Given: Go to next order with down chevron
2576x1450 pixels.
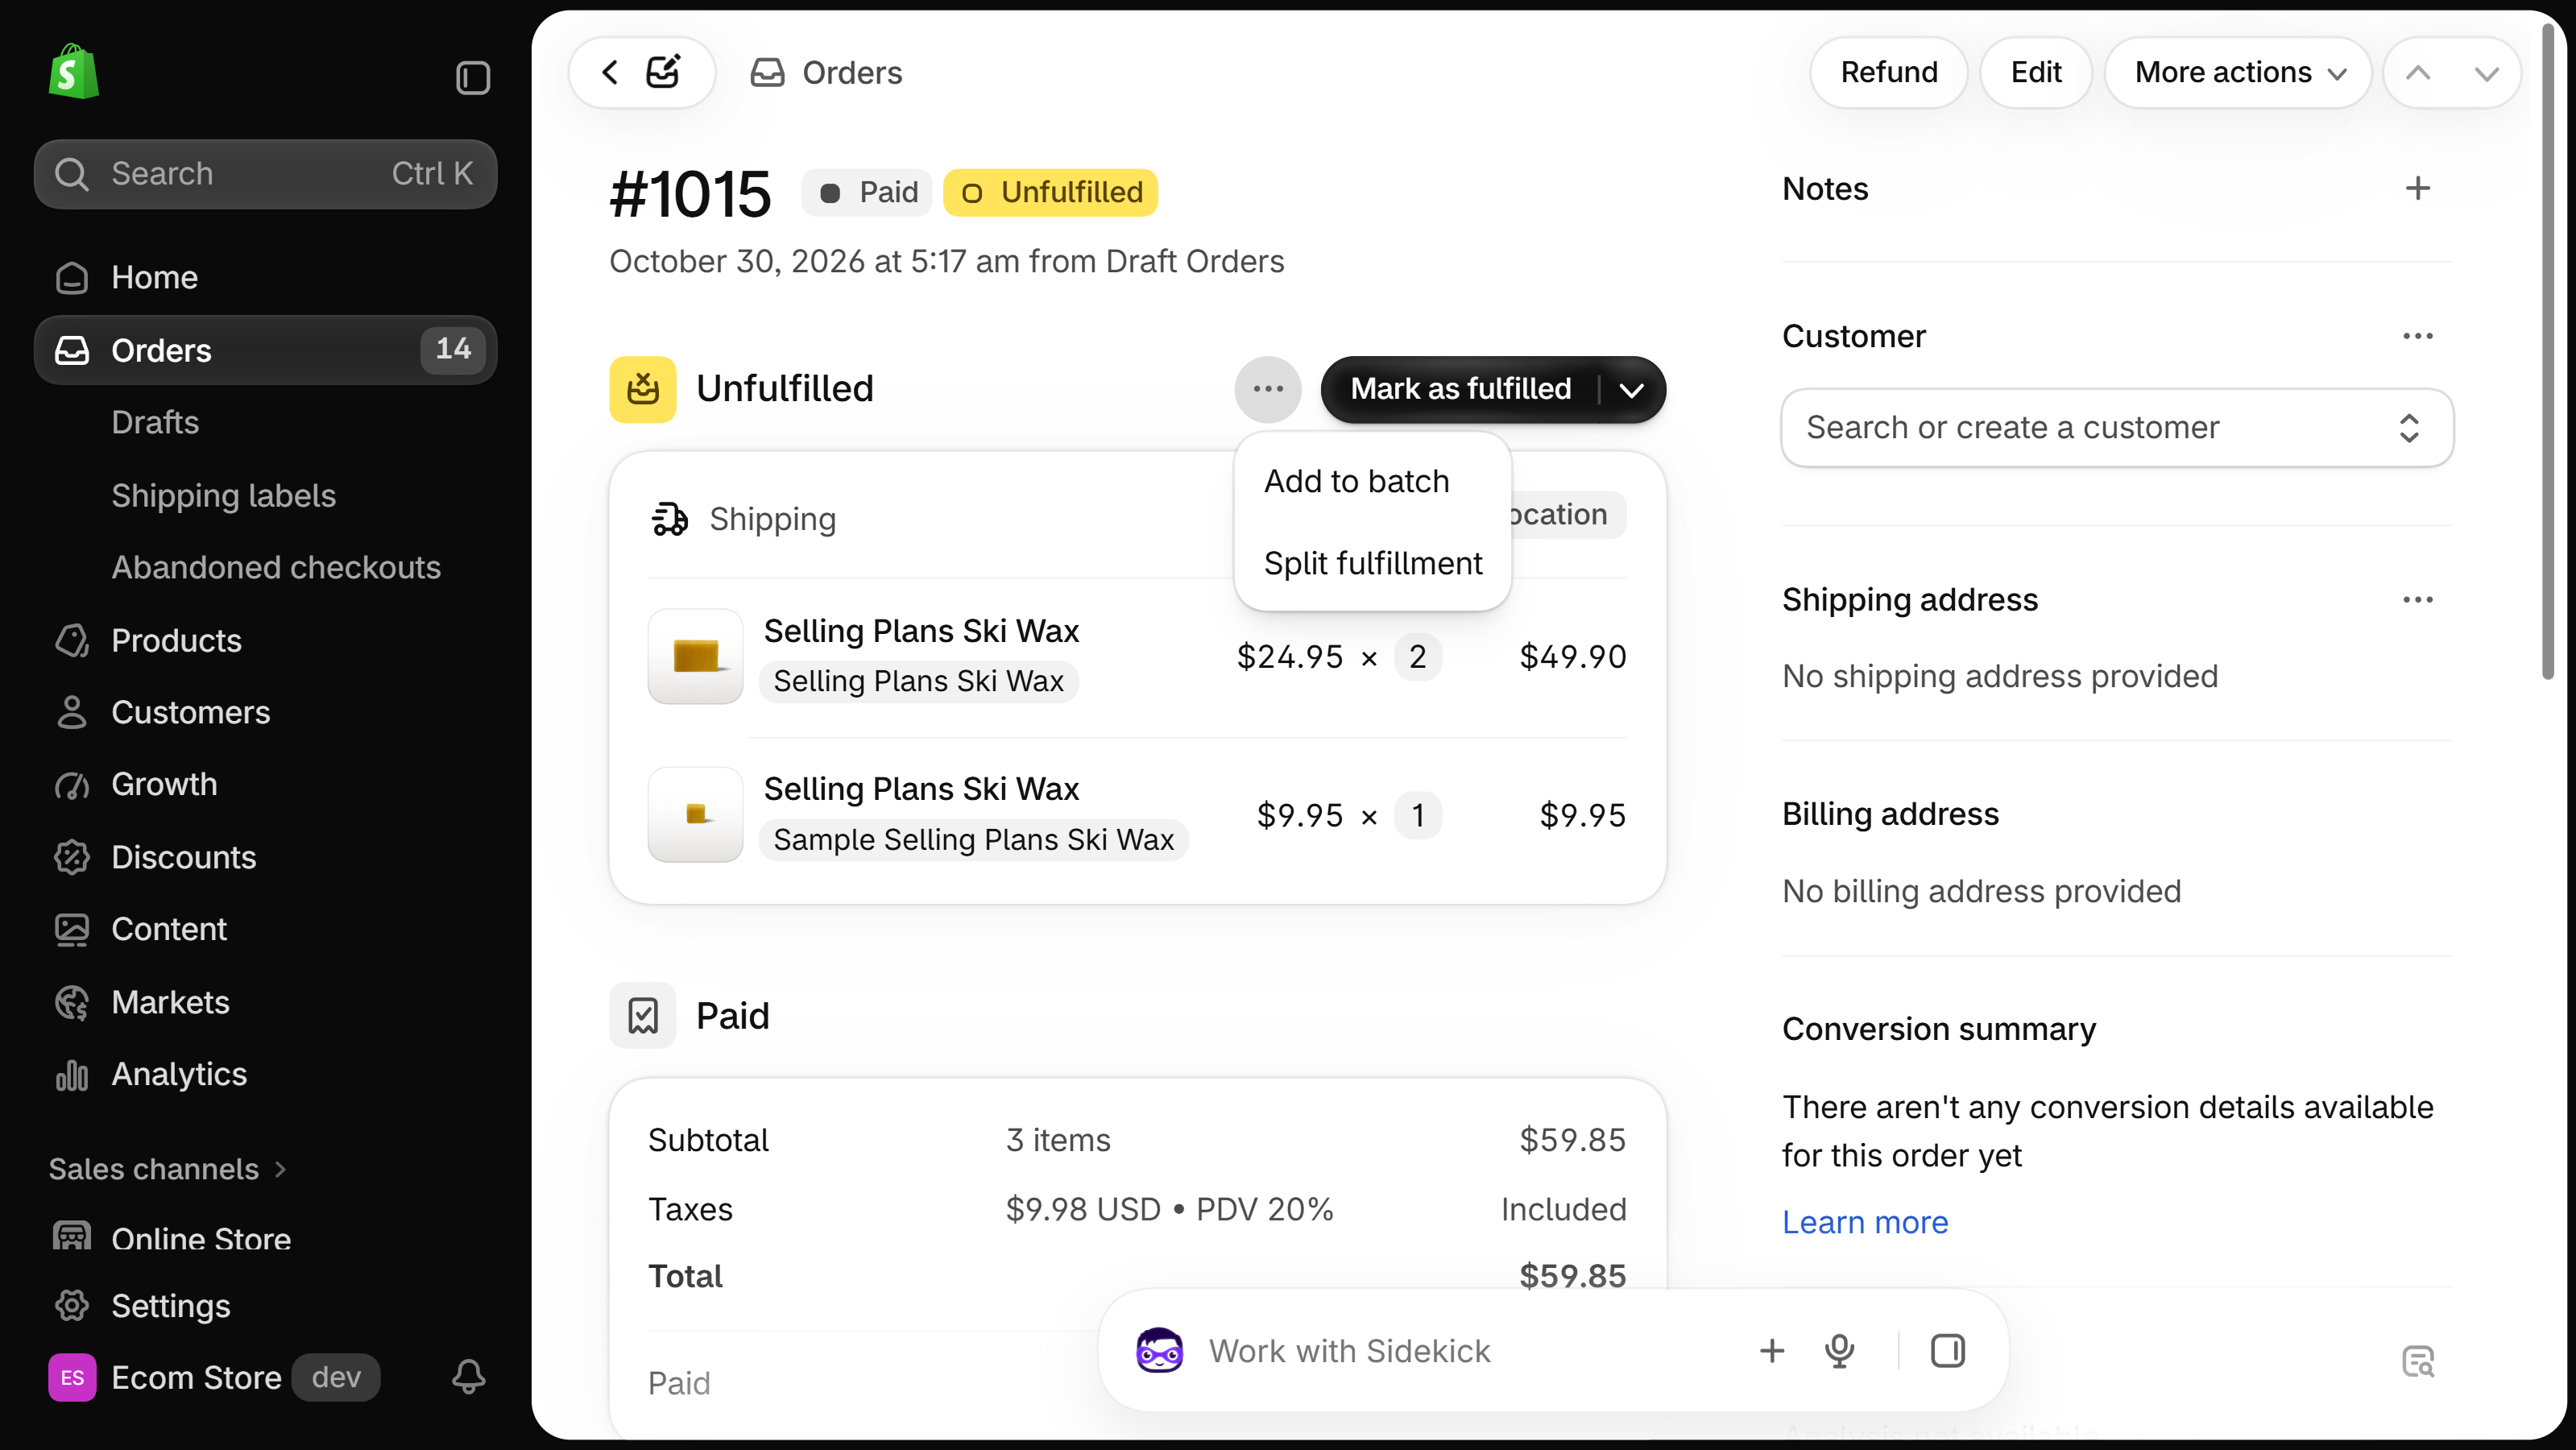Looking at the screenshot, I should pos(2487,73).
